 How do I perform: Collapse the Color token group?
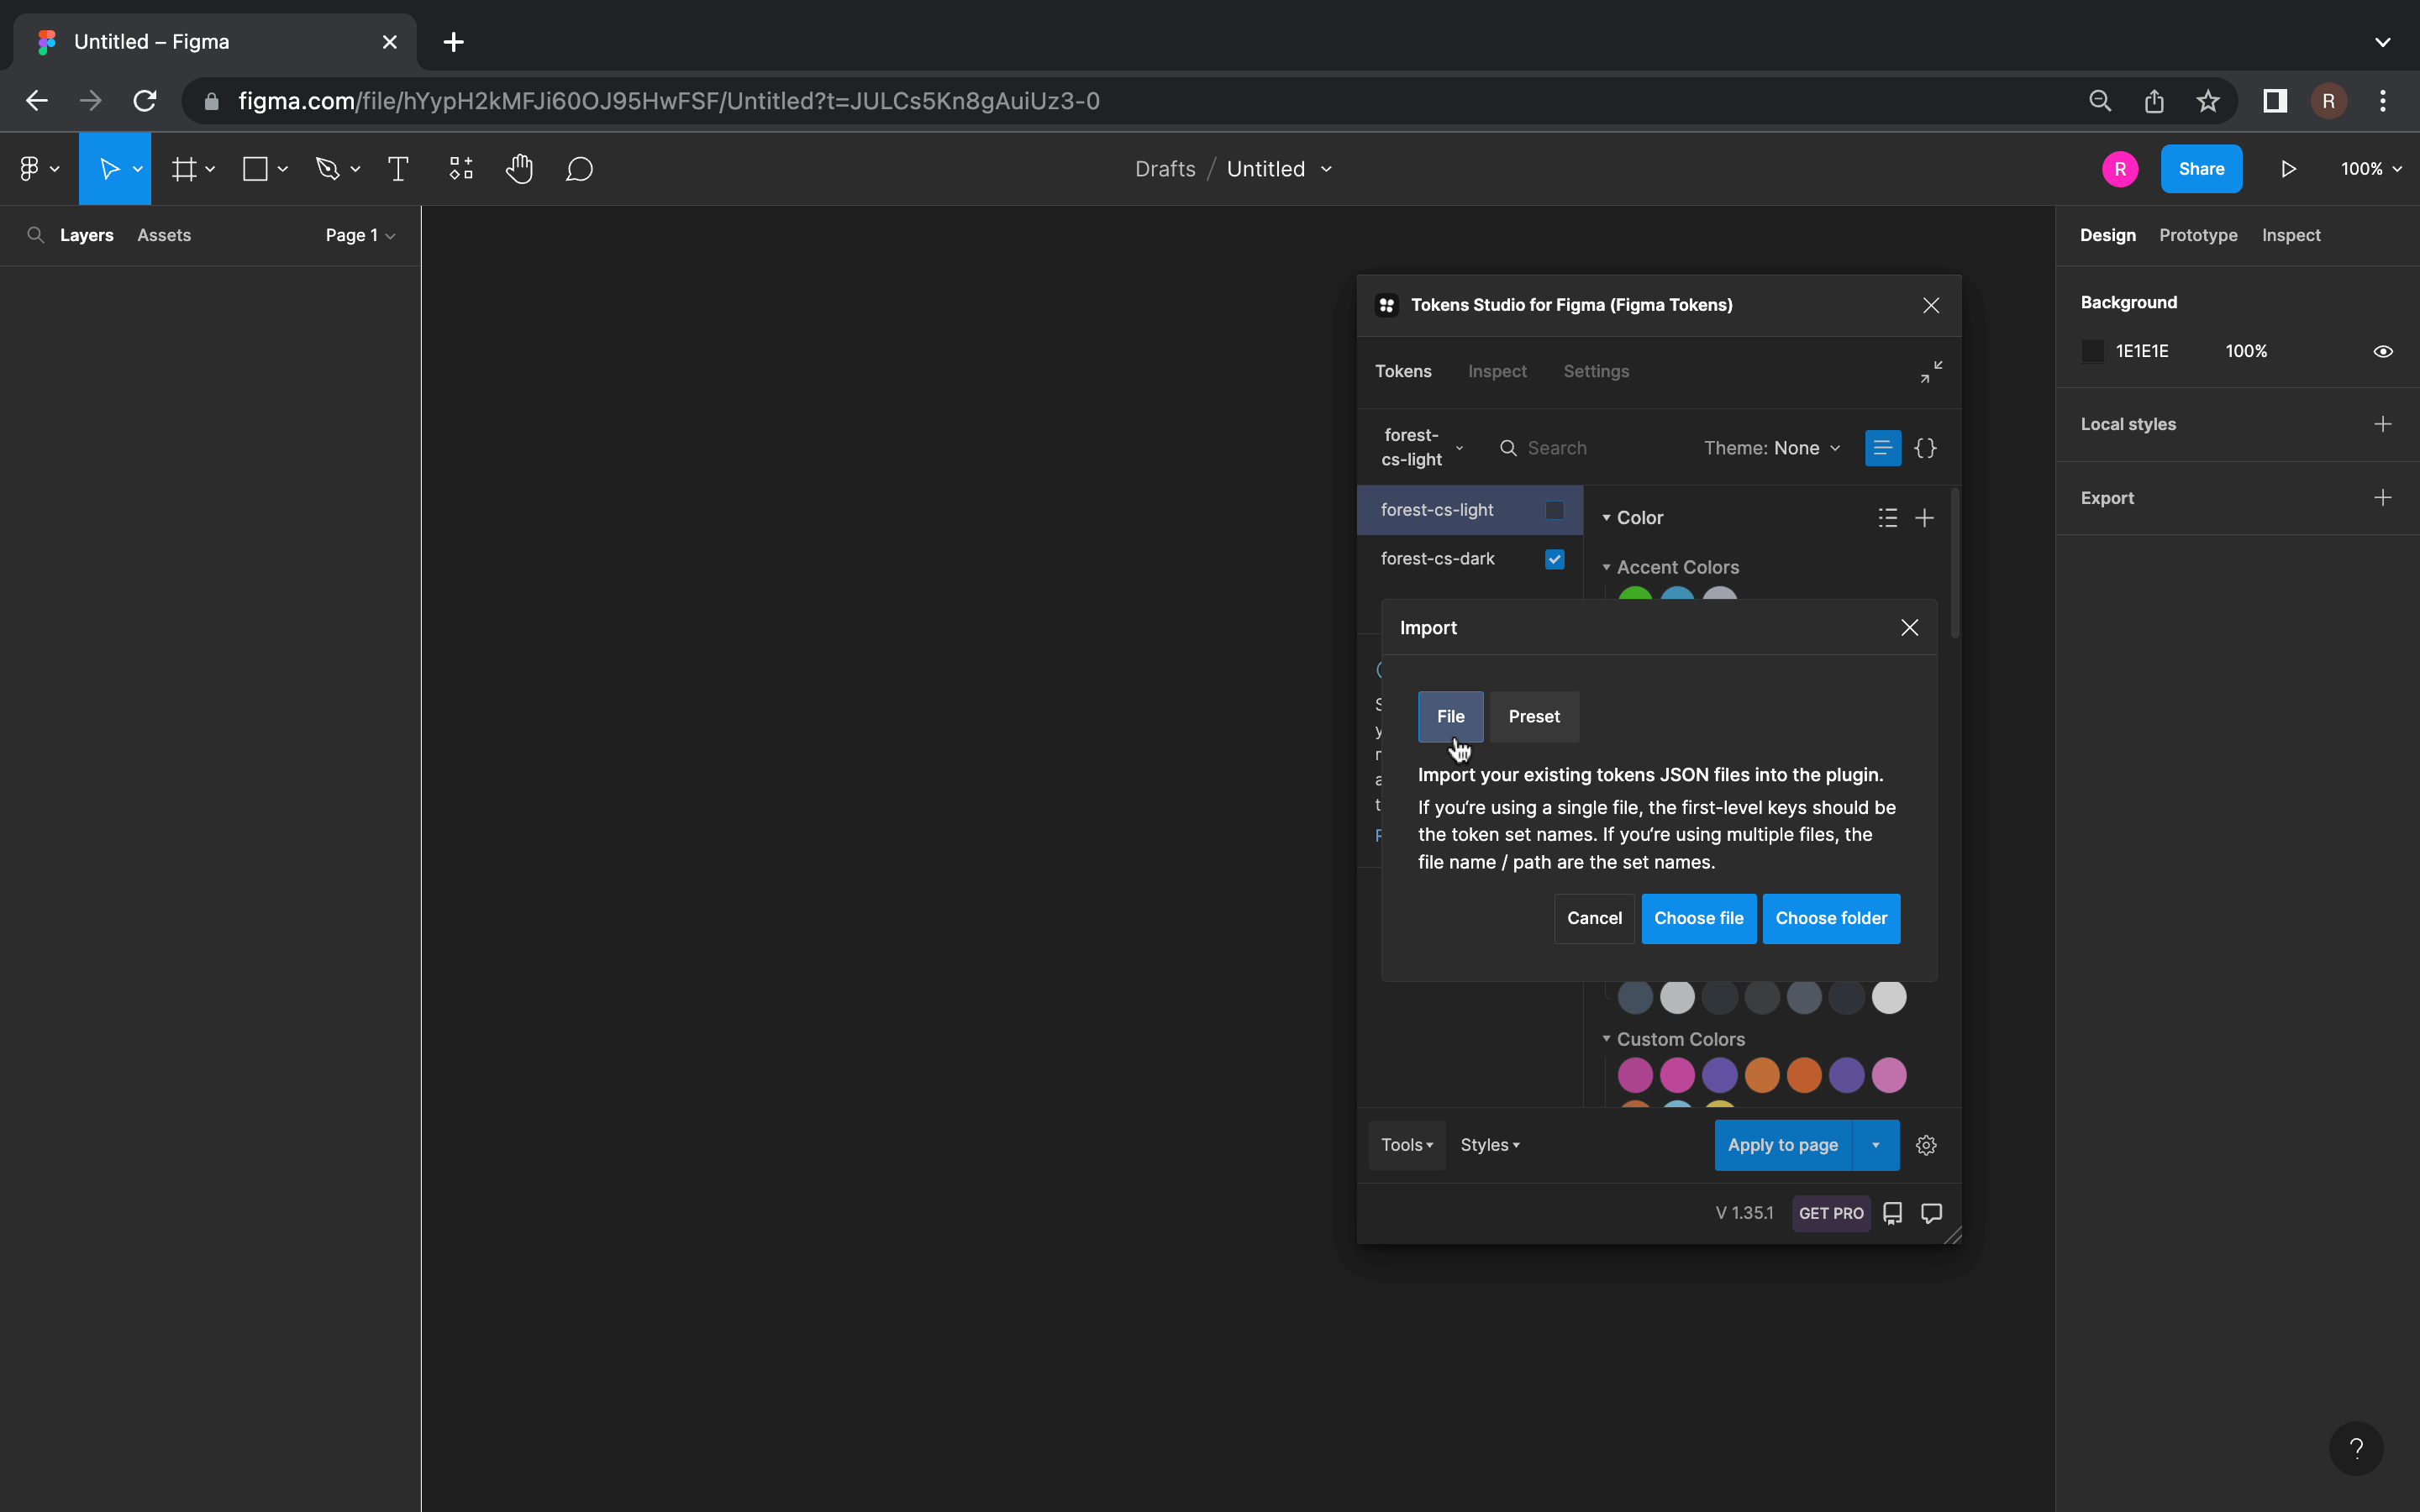[x=1606, y=518]
